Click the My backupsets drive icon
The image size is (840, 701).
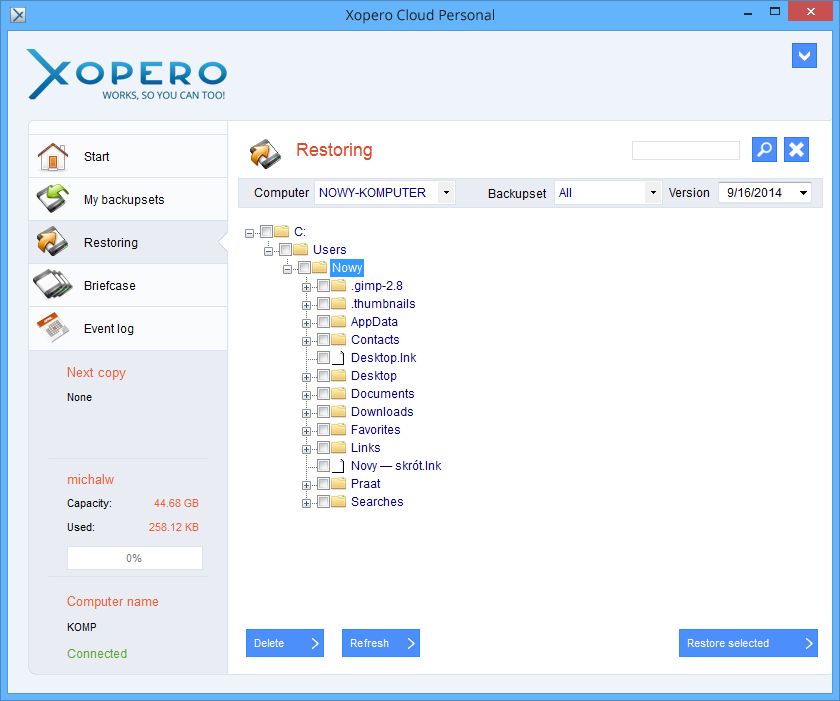[x=52, y=199]
